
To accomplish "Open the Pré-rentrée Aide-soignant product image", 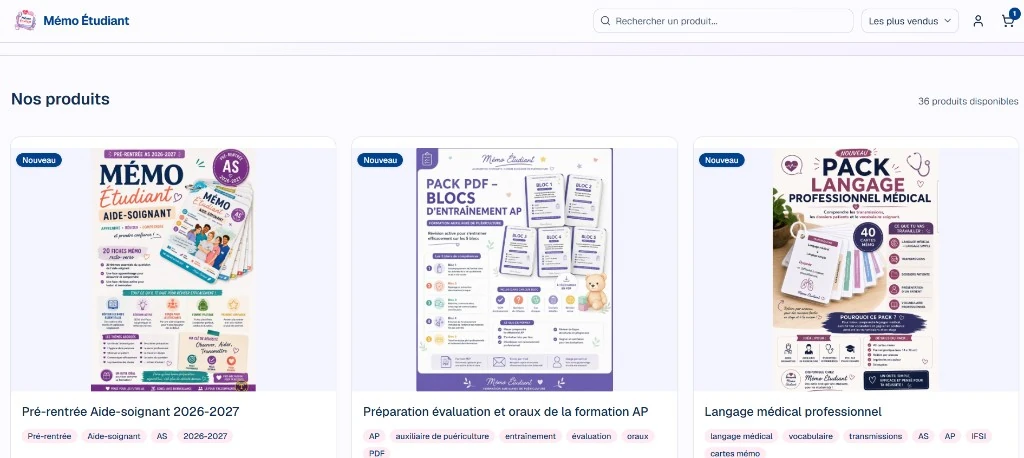I will click(173, 270).
